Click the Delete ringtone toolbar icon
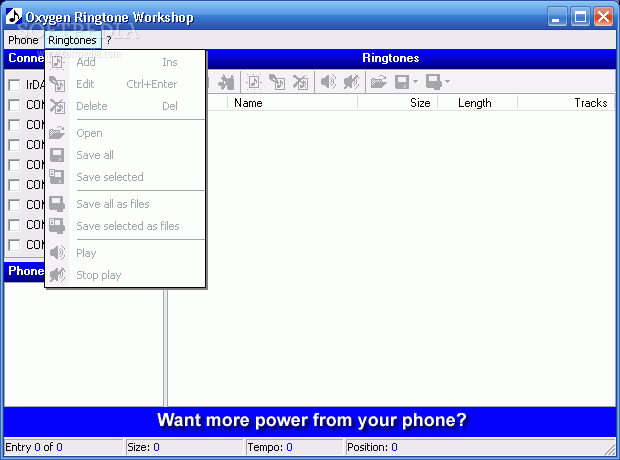The image size is (620, 460). [300, 82]
